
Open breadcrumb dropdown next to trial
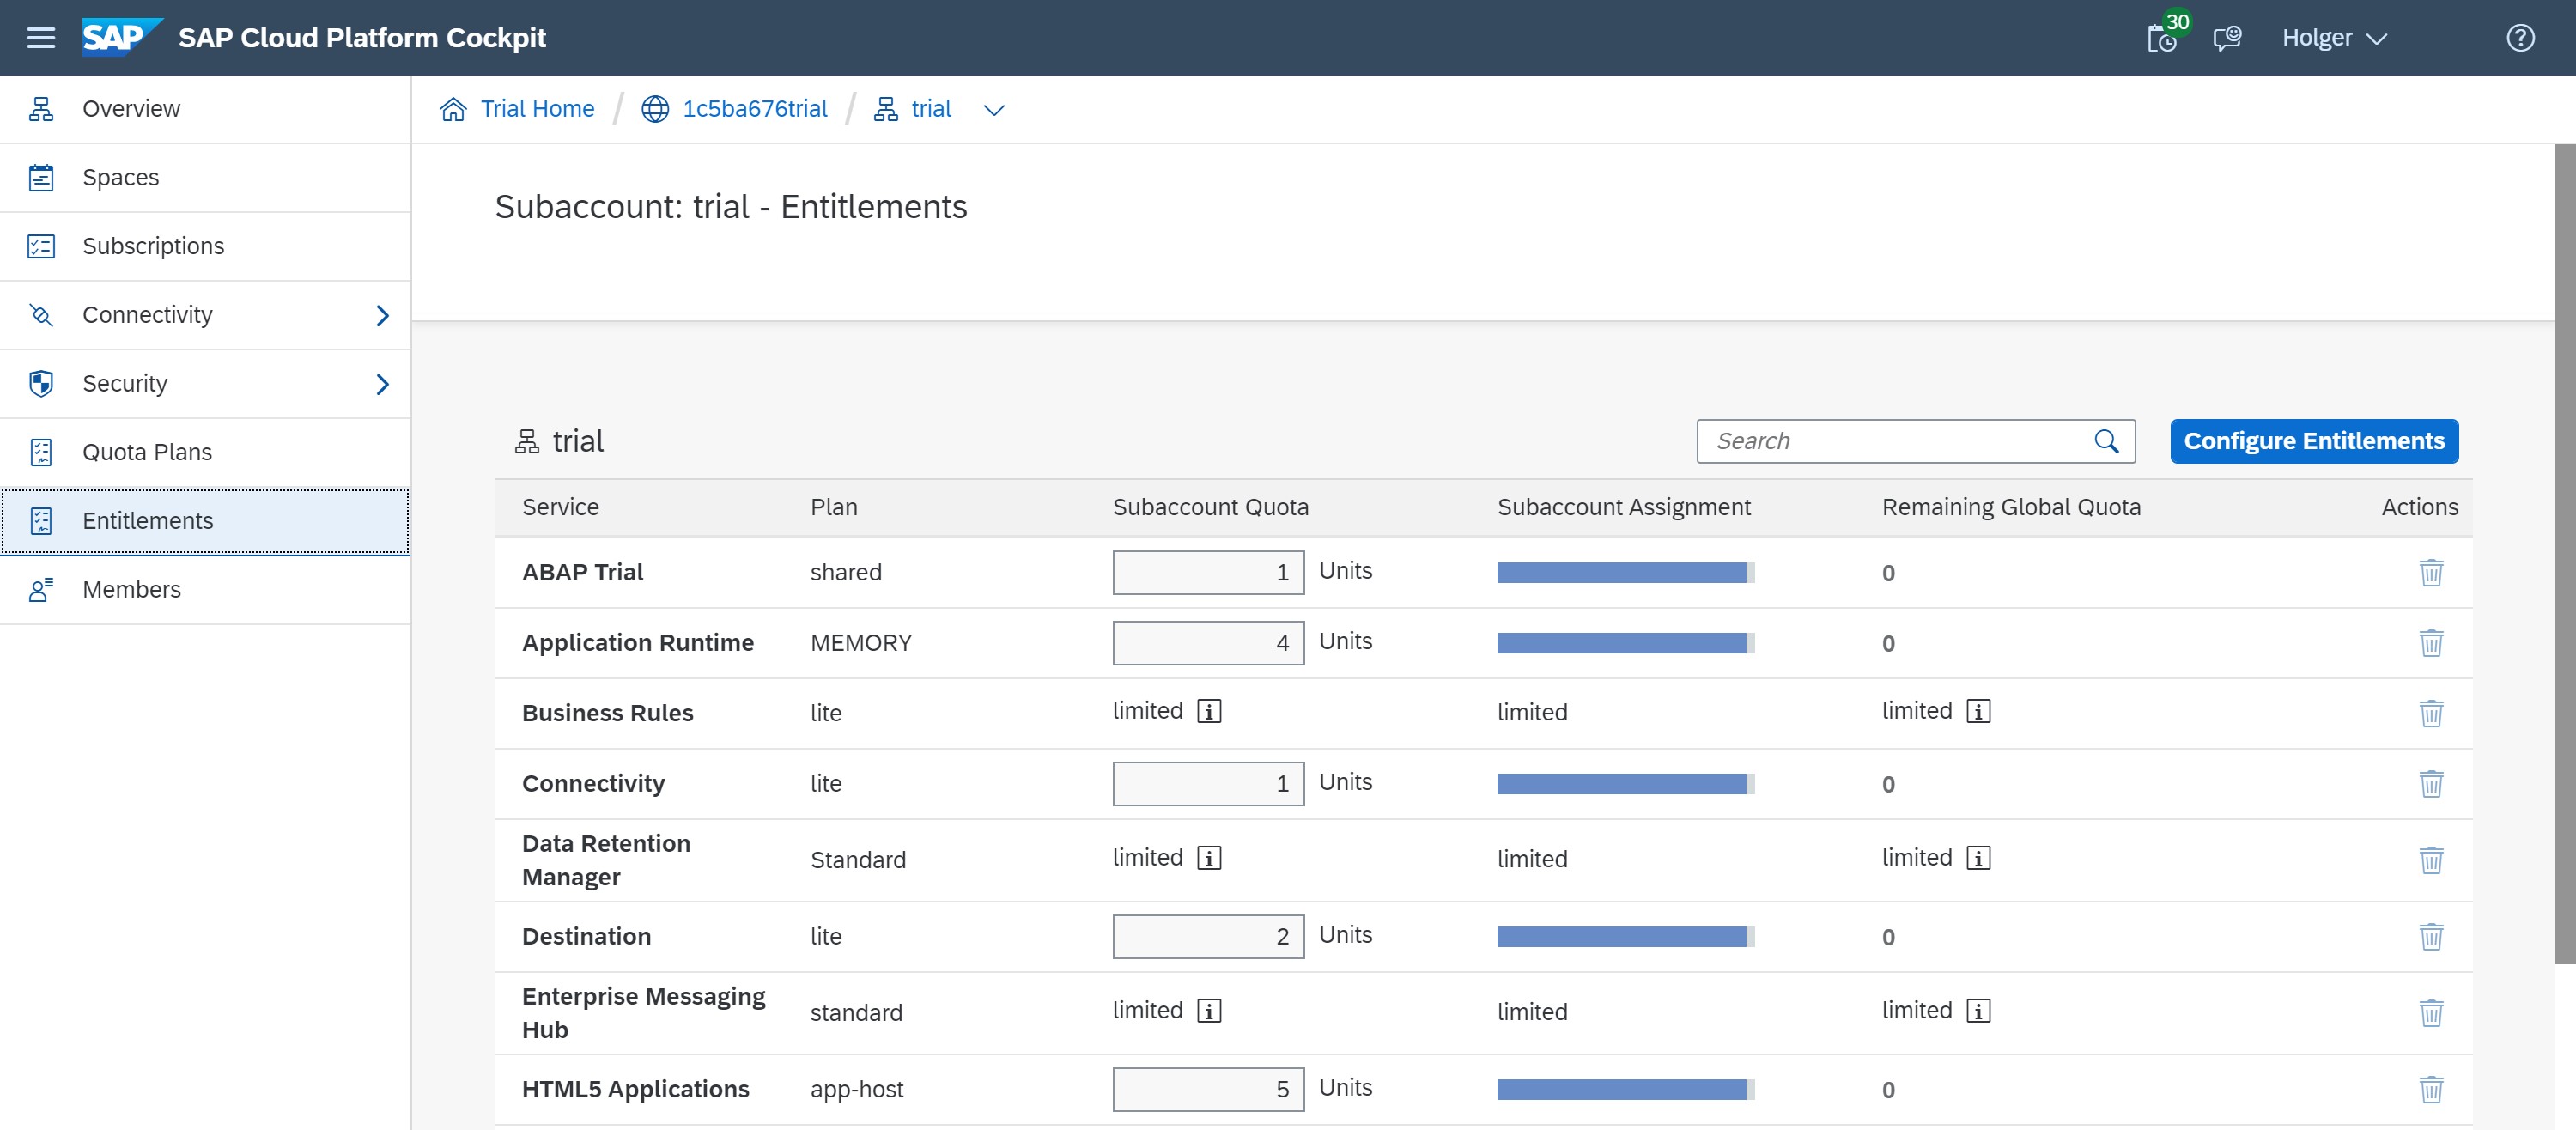(x=993, y=110)
